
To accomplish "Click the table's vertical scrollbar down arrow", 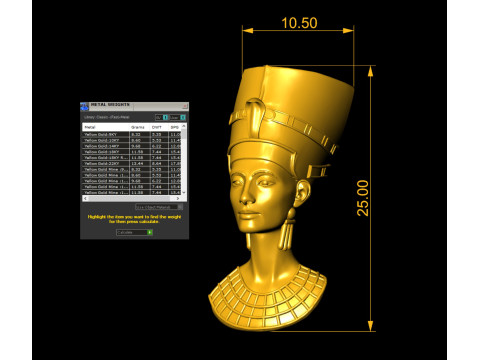I will point(184,192).
